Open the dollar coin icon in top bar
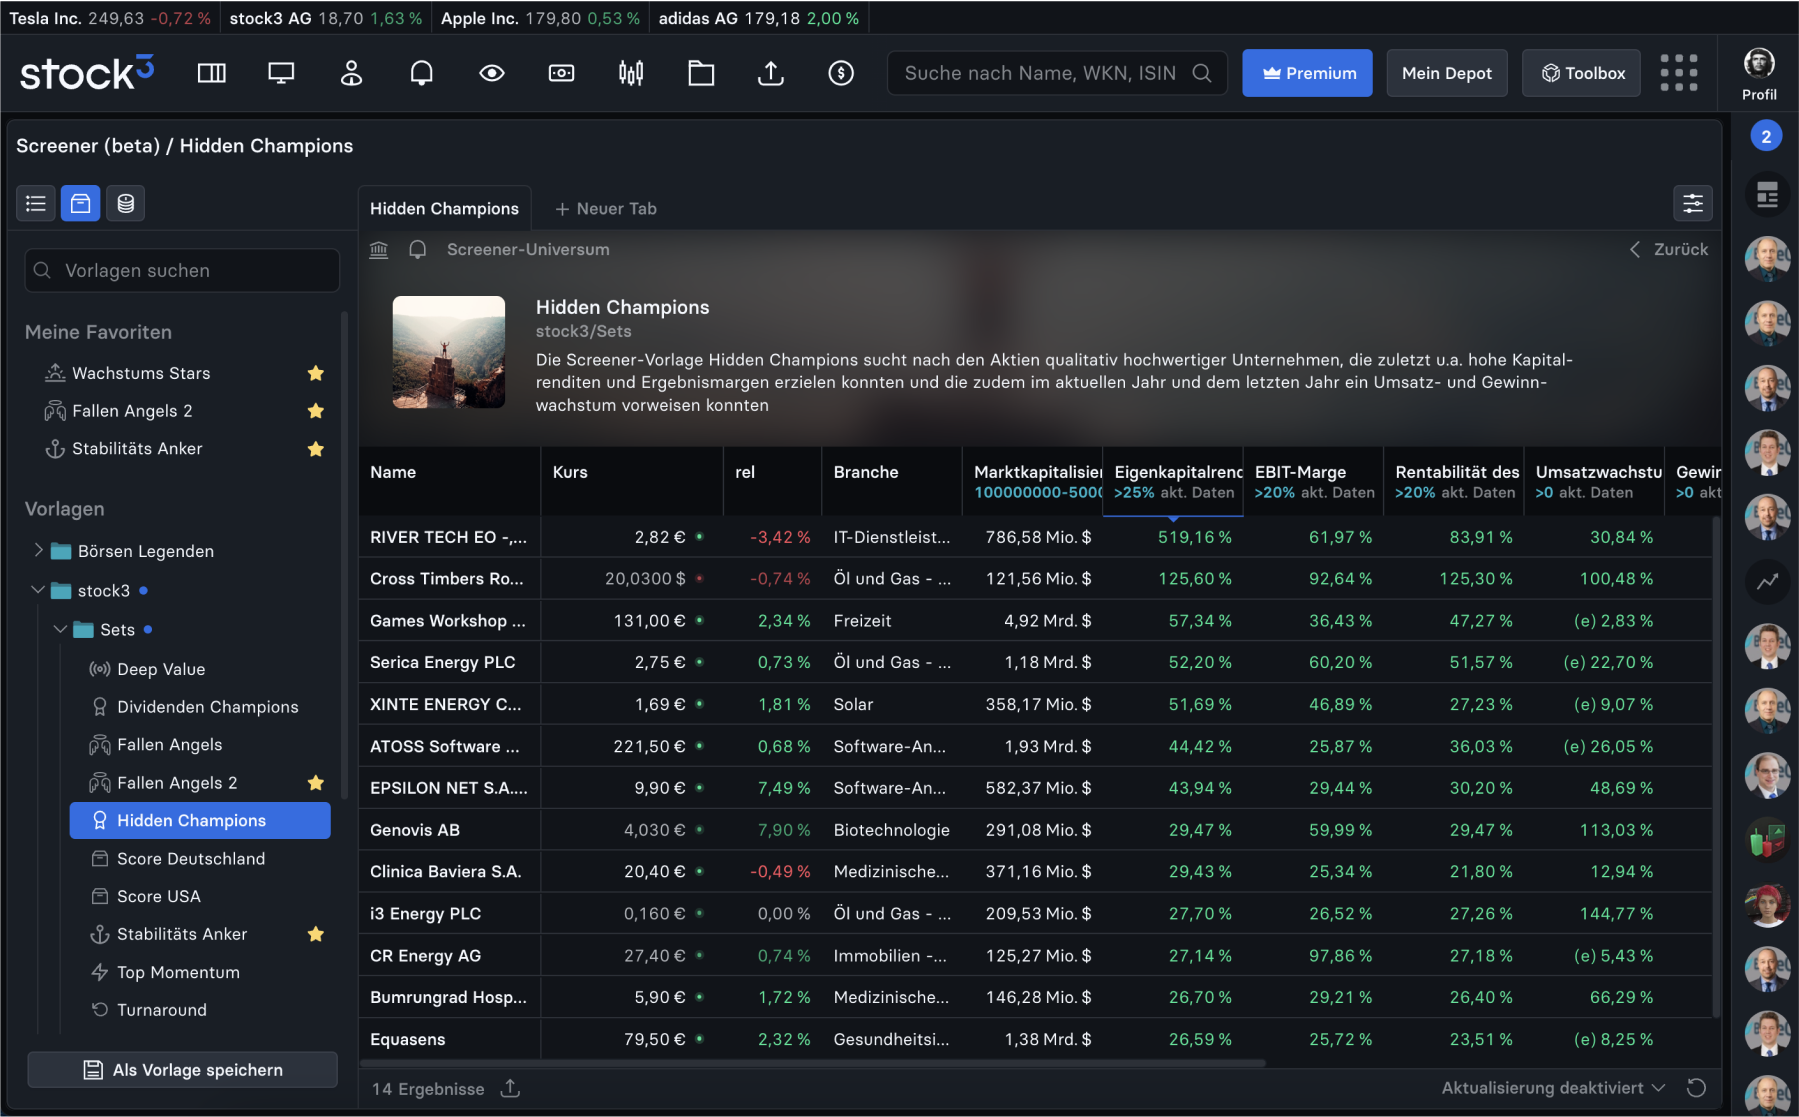The image size is (1799, 1117). (x=841, y=73)
